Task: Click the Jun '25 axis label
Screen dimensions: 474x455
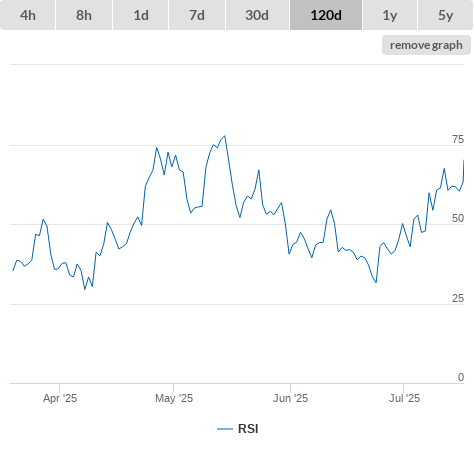Action: point(290,398)
